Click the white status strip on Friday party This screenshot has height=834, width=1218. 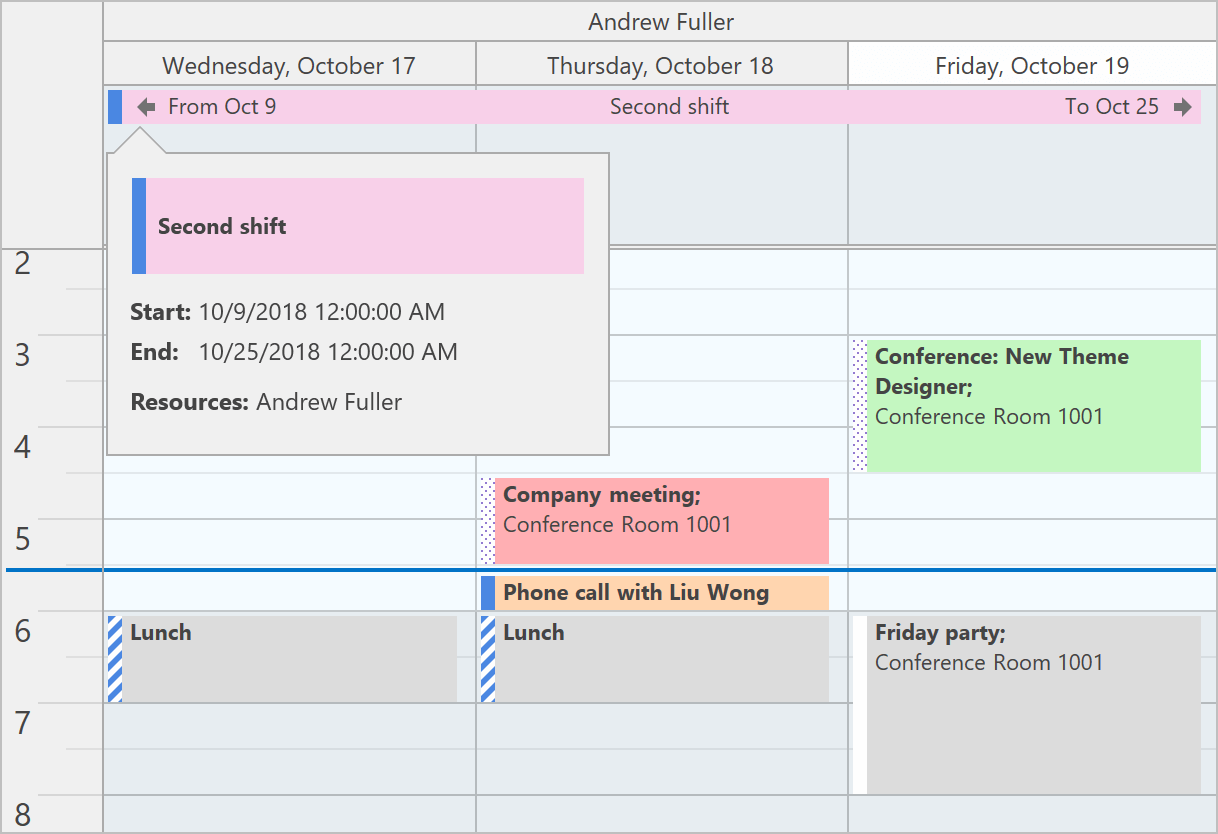pos(860,705)
